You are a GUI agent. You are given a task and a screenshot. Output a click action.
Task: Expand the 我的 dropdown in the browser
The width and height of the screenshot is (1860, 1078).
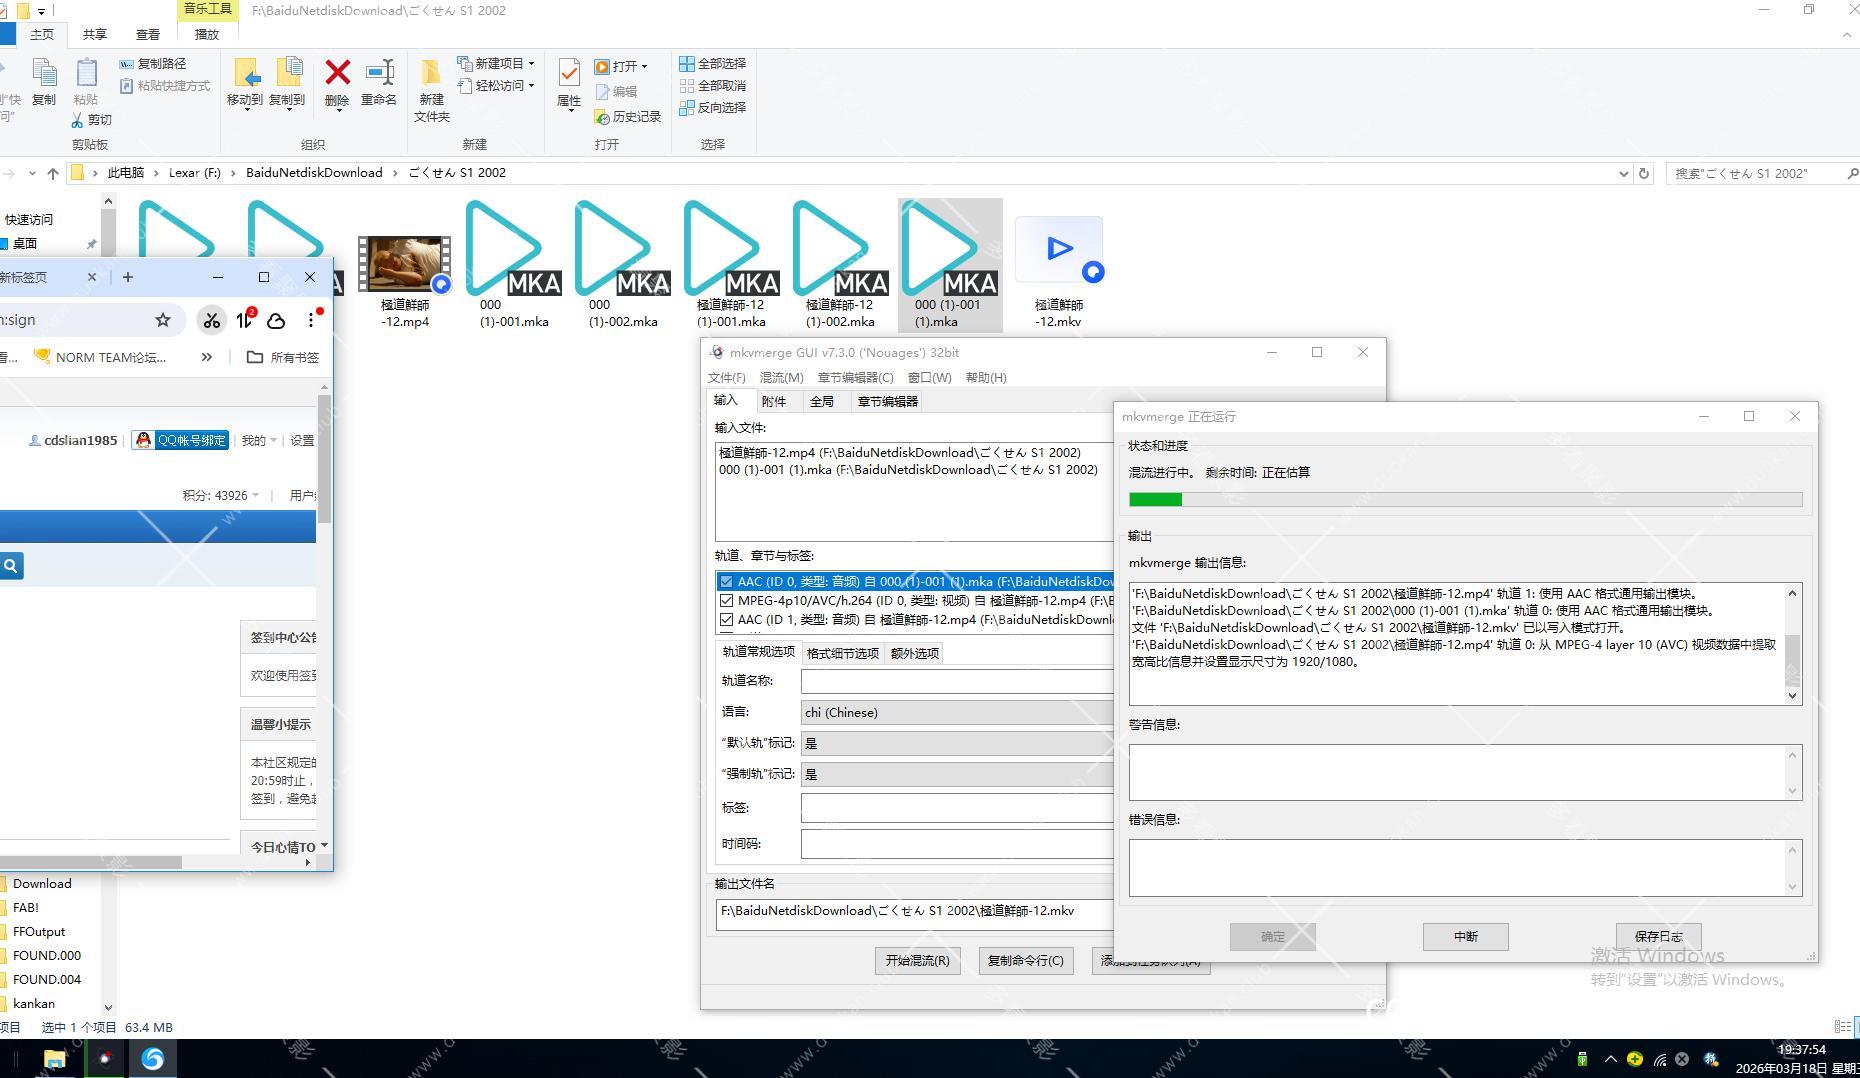(x=259, y=440)
